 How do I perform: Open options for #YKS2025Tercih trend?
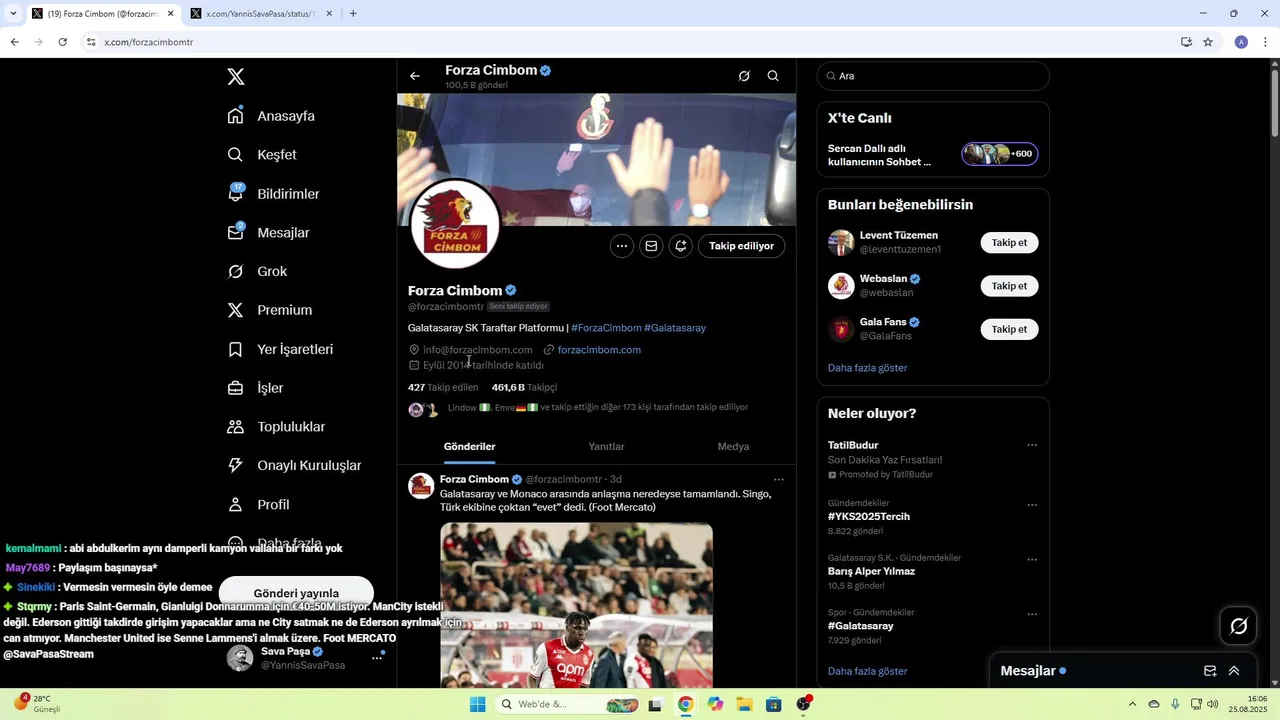(x=1032, y=505)
